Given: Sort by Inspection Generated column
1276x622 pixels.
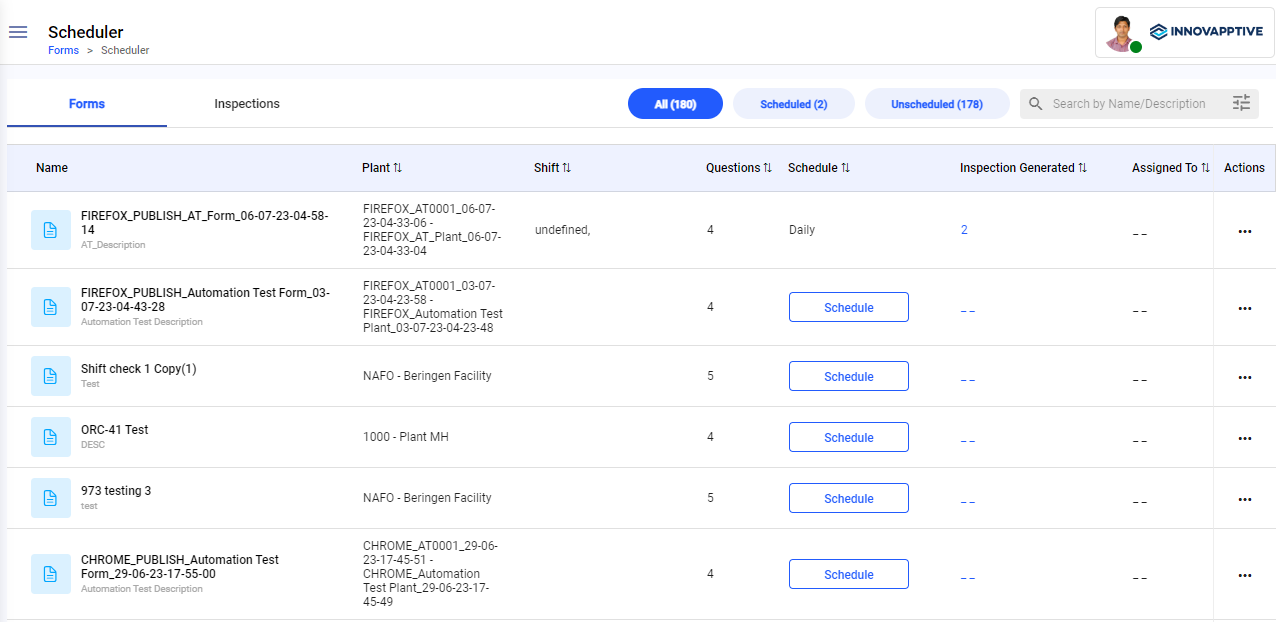Looking at the screenshot, I should coord(1082,168).
